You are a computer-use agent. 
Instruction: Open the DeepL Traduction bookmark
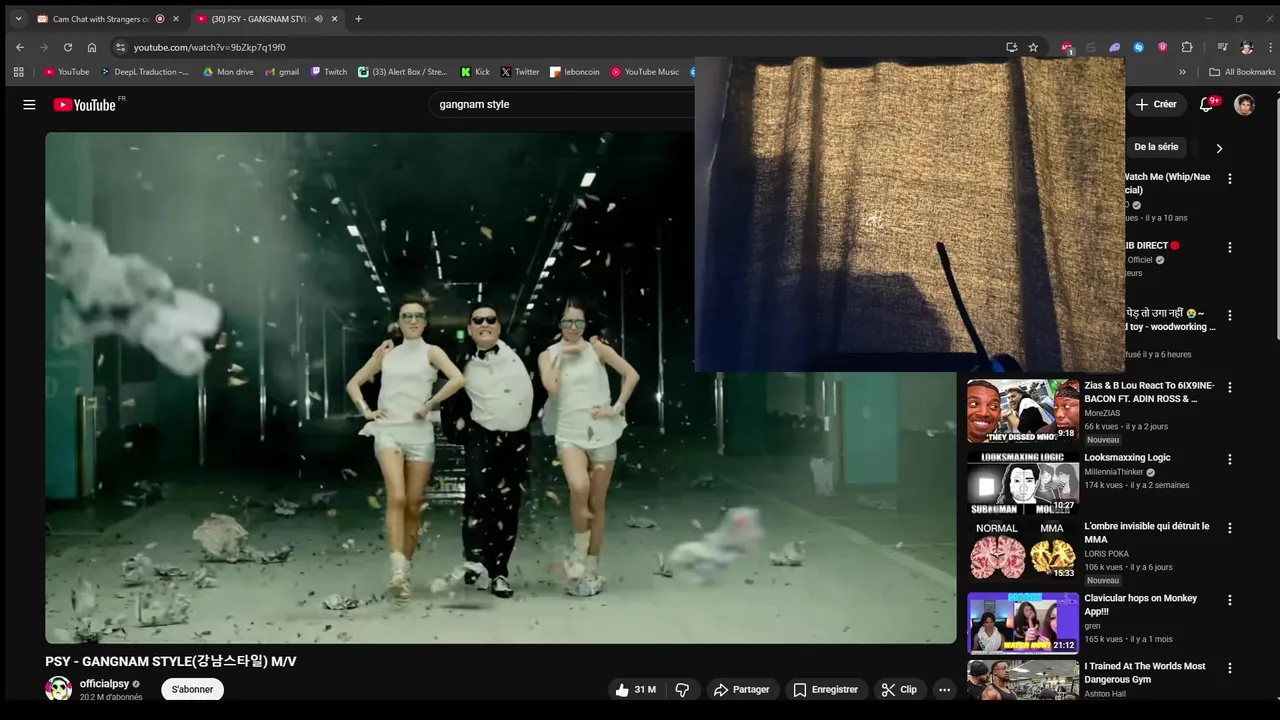(144, 72)
